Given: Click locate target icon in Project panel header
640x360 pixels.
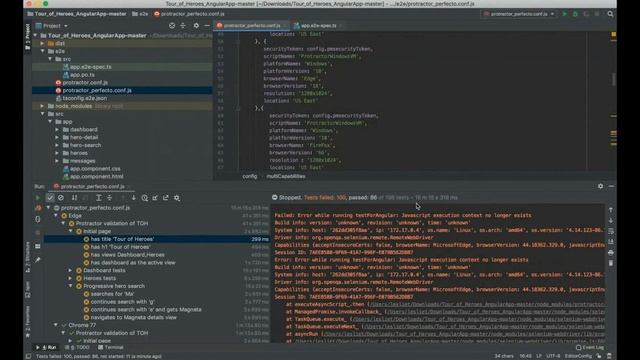Looking at the screenshot, I should coord(172,26).
